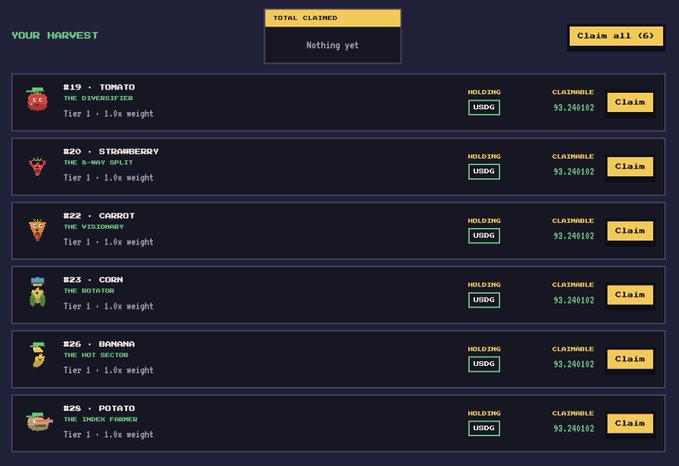This screenshot has width=679, height=466.
Task: Click Tomato 'Tier 1 · 1.0x weight' text
Action: [108, 113]
